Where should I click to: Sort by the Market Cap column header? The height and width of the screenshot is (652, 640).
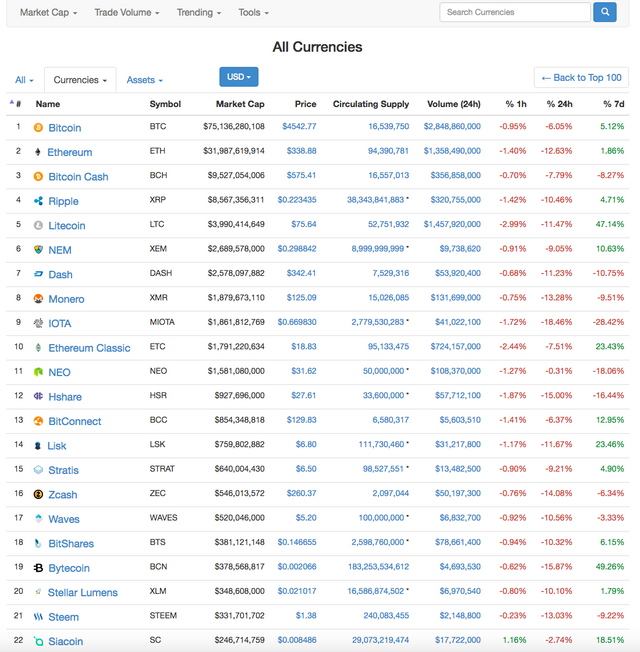tap(240, 104)
